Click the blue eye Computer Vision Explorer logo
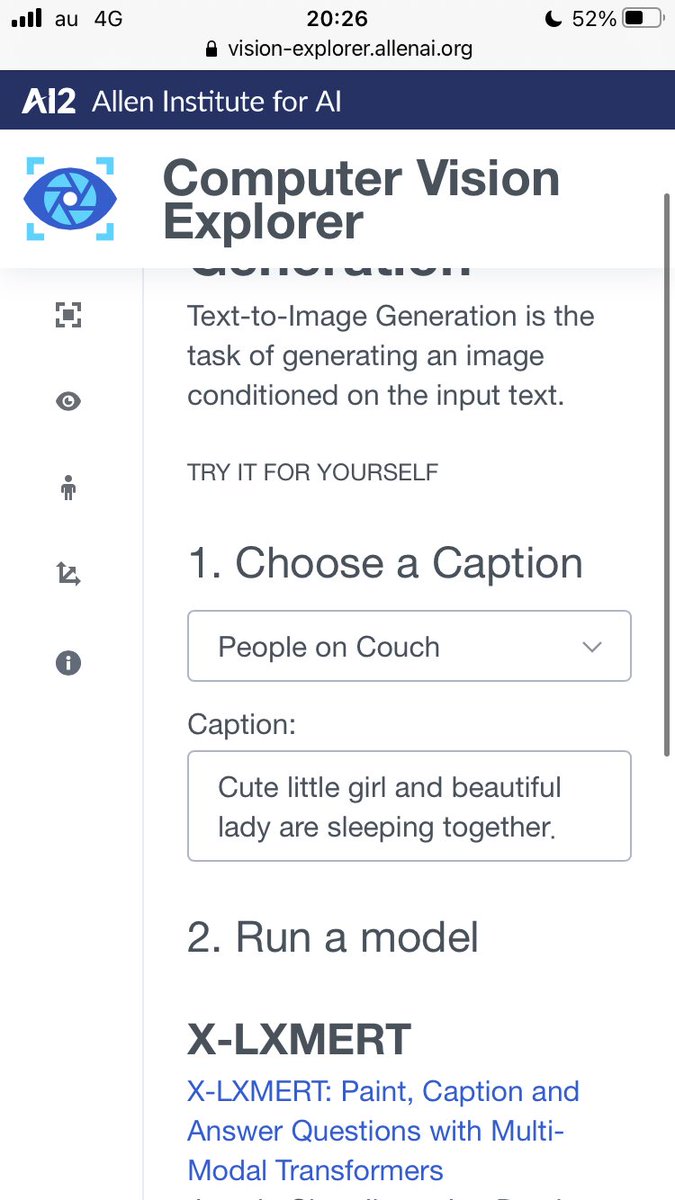Screen dimensions: 675x1200 click(x=70, y=198)
